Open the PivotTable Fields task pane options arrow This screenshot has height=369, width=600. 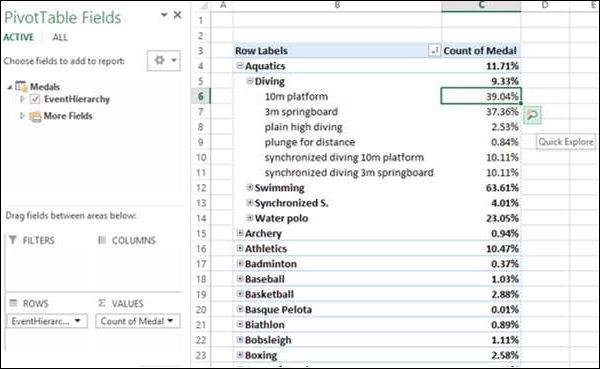point(164,15)
